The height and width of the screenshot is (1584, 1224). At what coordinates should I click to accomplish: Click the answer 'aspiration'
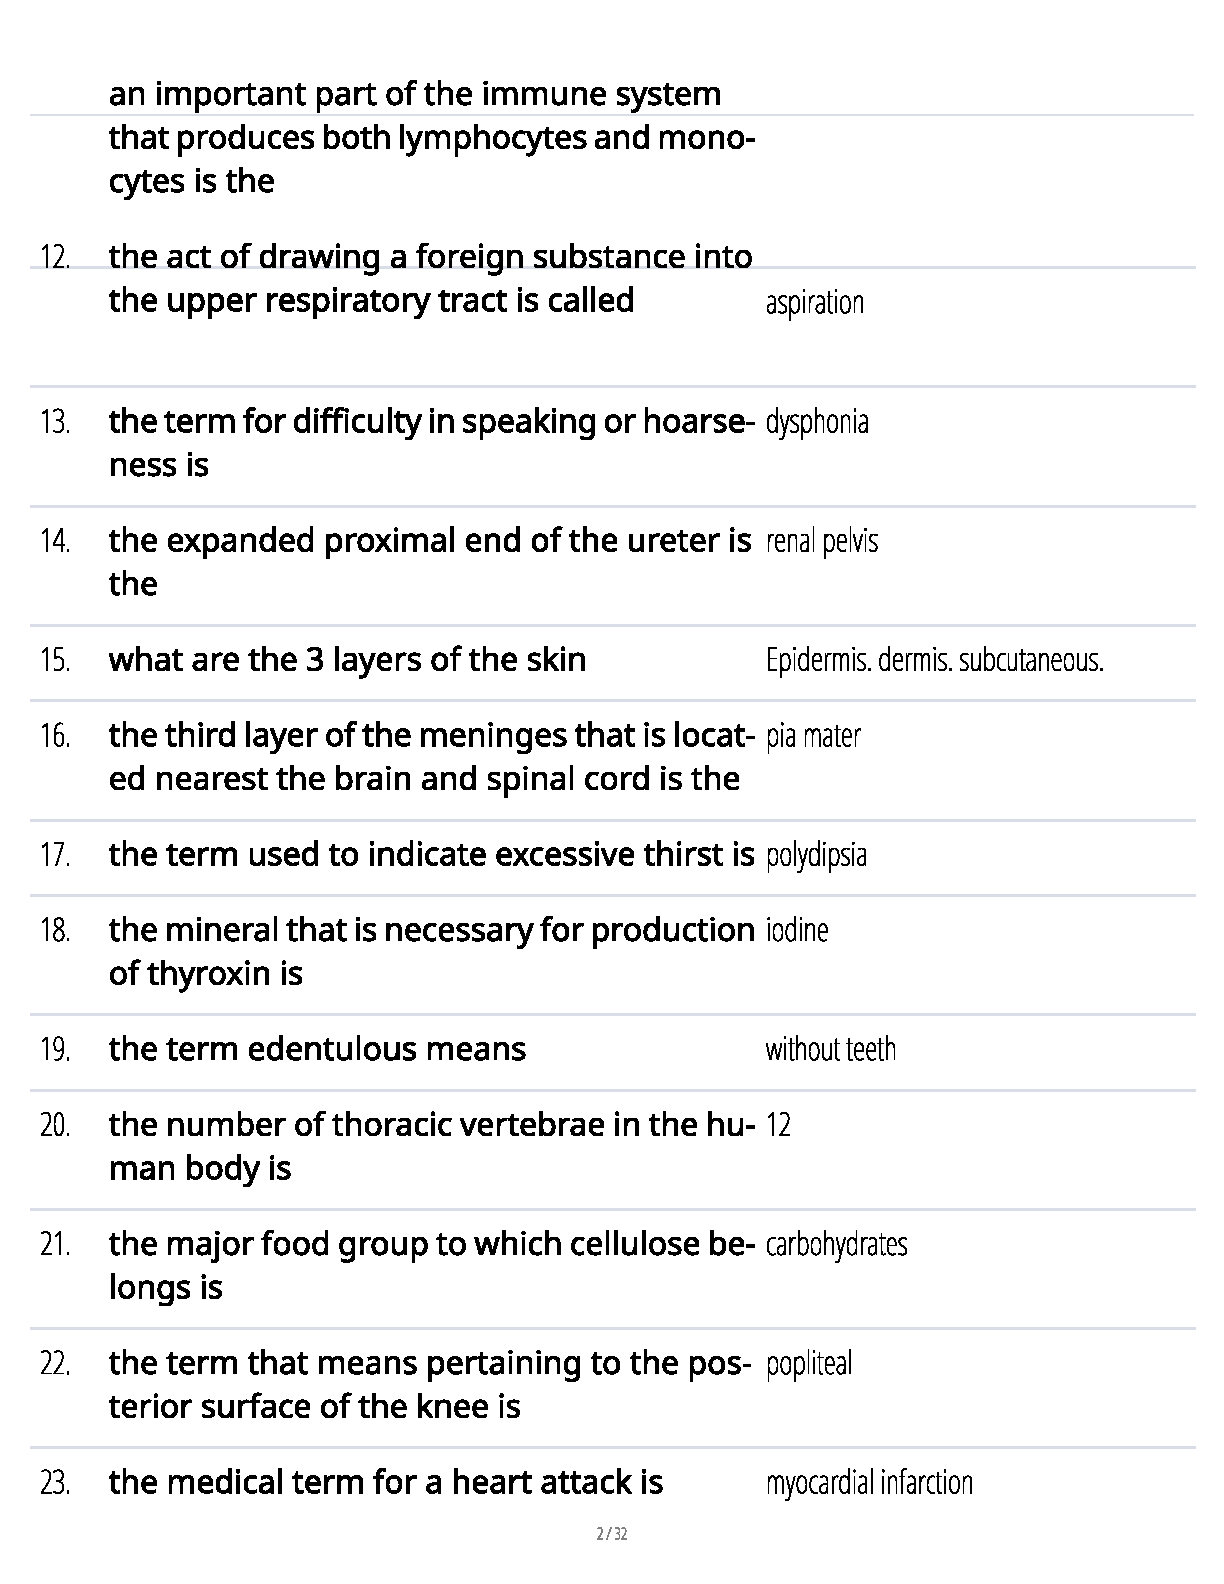pos(814,302)
